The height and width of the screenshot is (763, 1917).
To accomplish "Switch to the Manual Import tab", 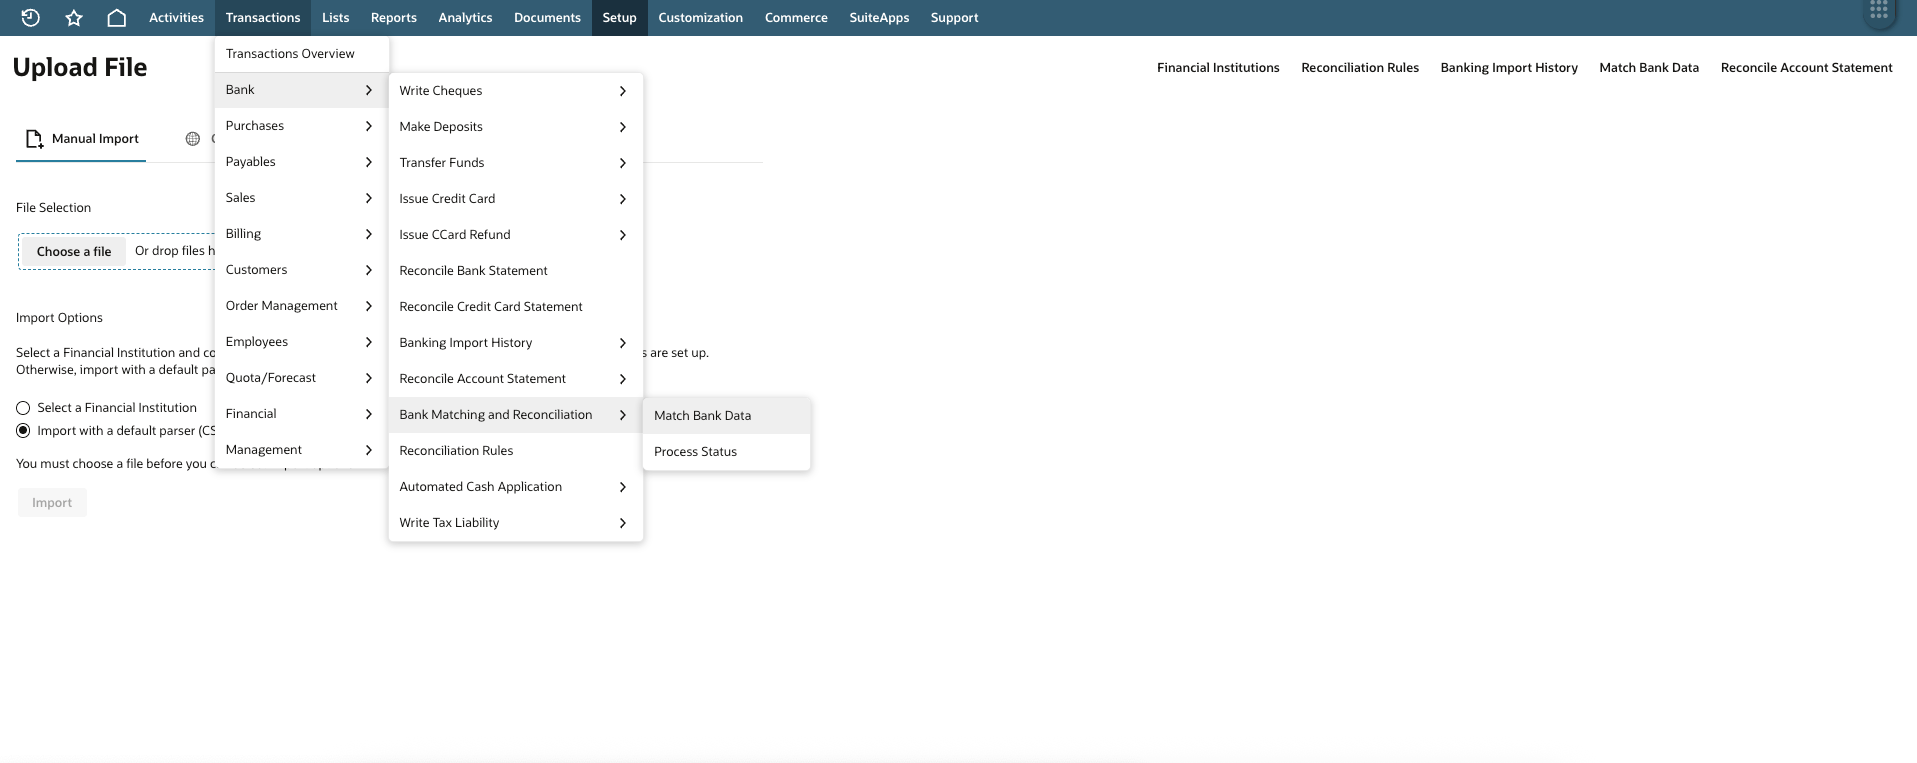I will click(81, 139).
